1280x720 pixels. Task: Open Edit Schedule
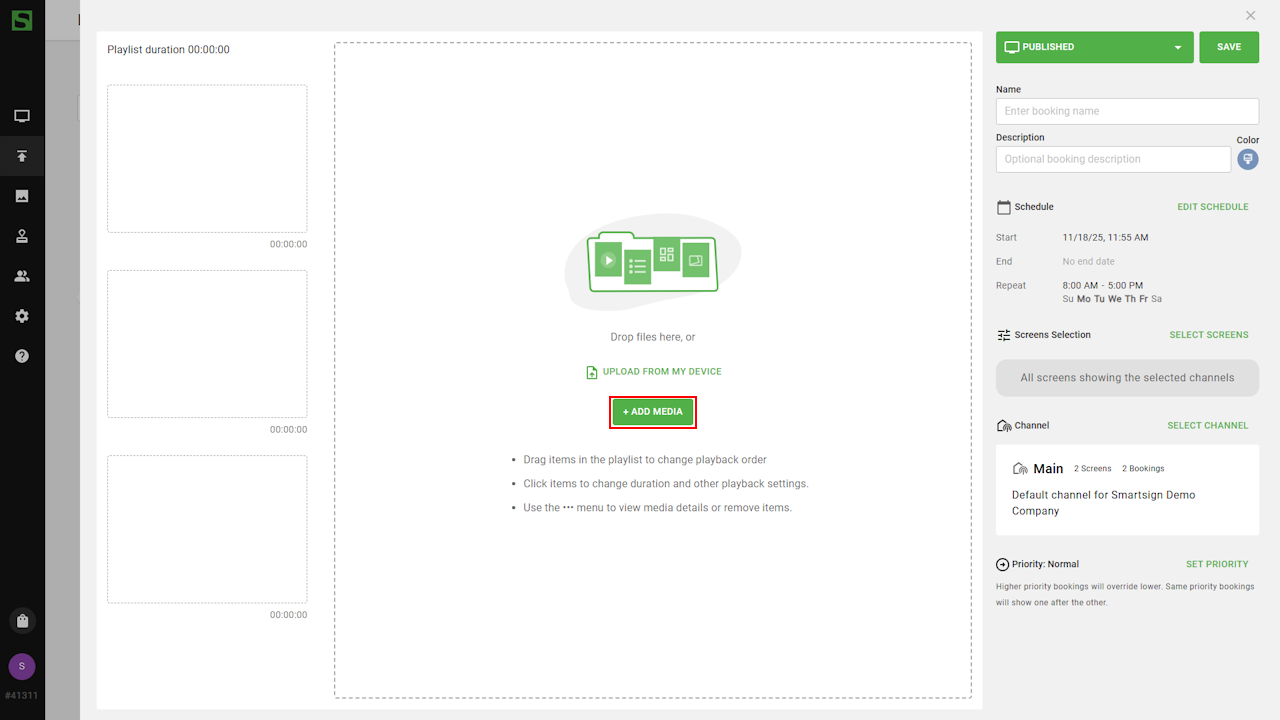(x=1212, y=207)
